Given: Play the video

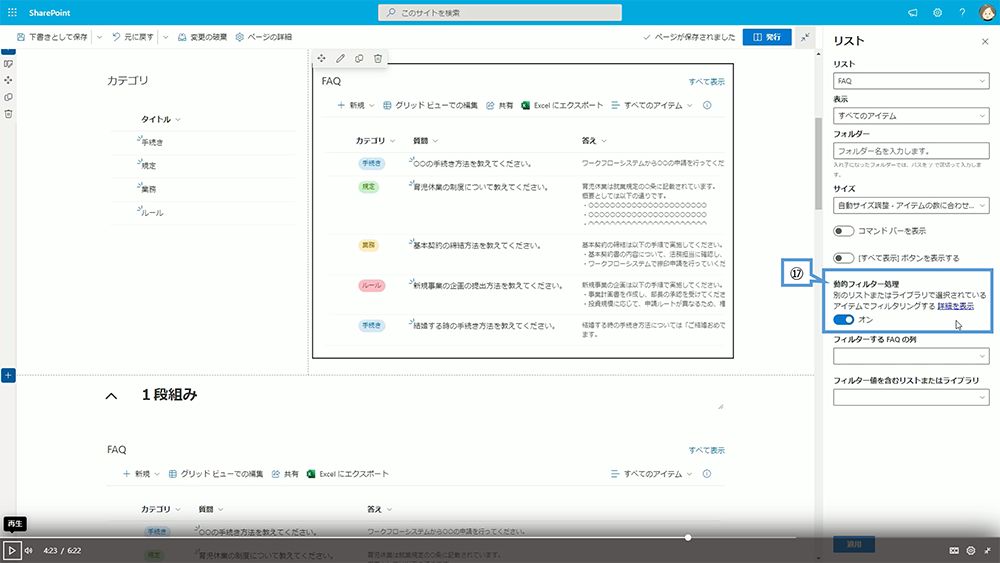Looking at the screenshot, I should [x=11, y=550].
